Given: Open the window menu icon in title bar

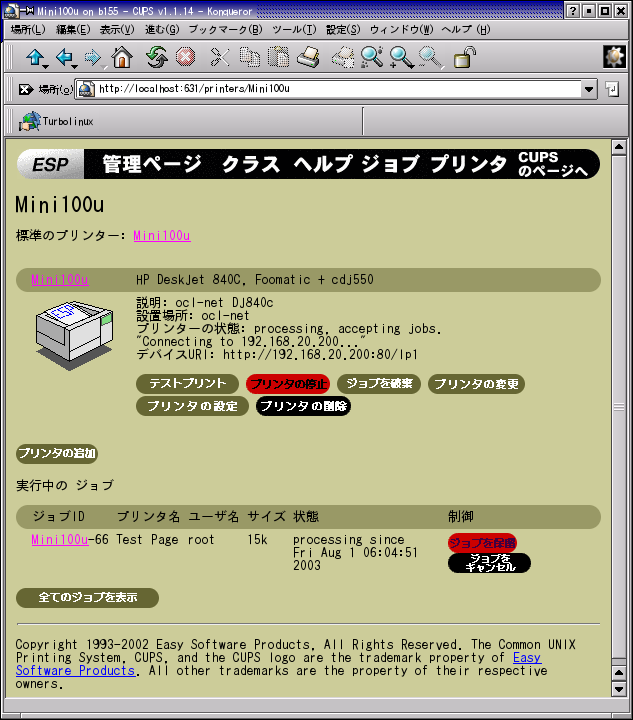Looking at the screenshot, I should click(11, 11).
